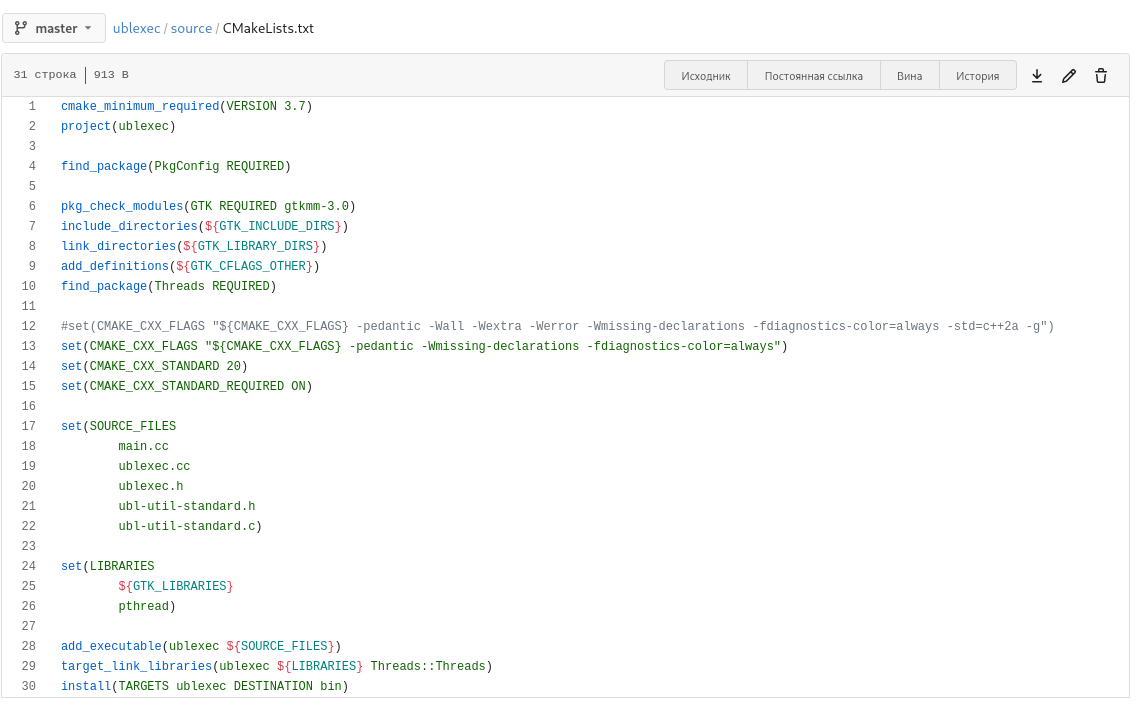The image size is (1148, 723).
Task: Click the pencil icon to edit file
Action: (x=1069, y=76)
